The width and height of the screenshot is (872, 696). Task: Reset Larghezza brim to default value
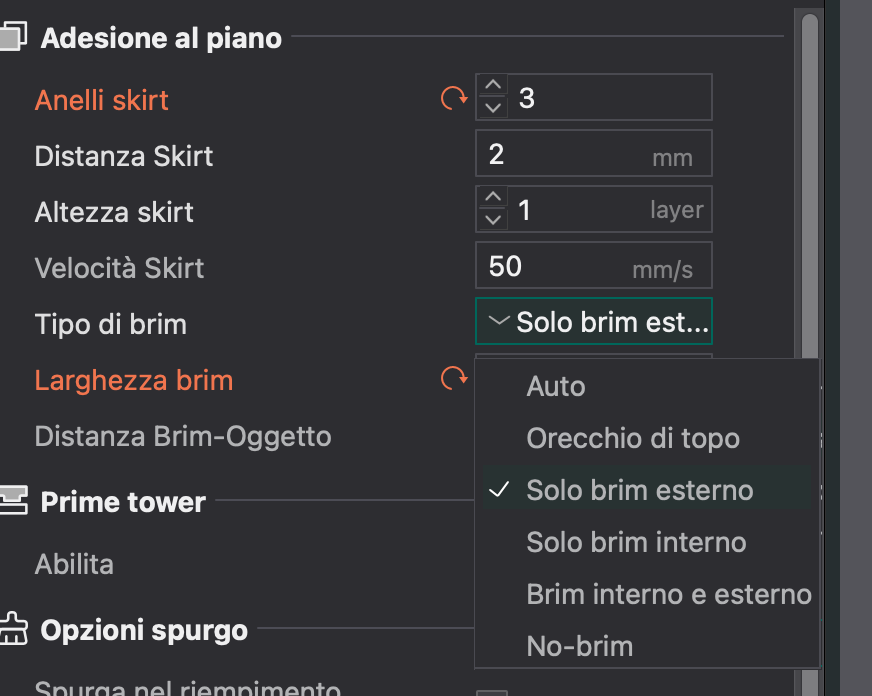pyautogui.click(x=454, y=379)
